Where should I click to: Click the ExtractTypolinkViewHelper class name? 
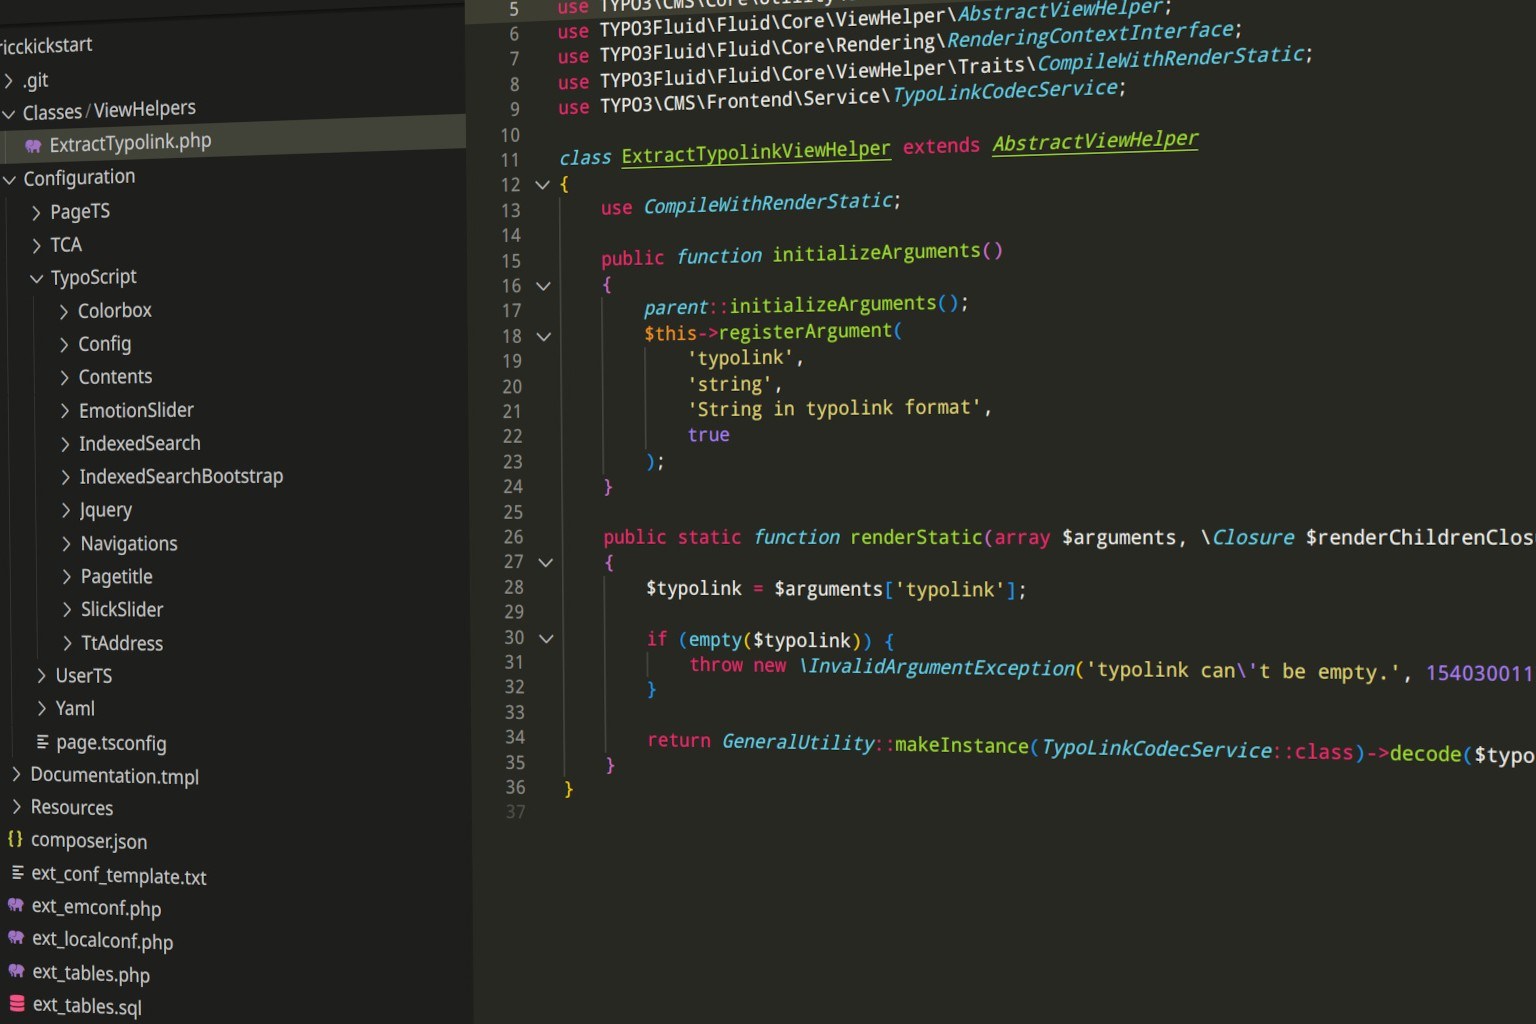pos(755,152)
